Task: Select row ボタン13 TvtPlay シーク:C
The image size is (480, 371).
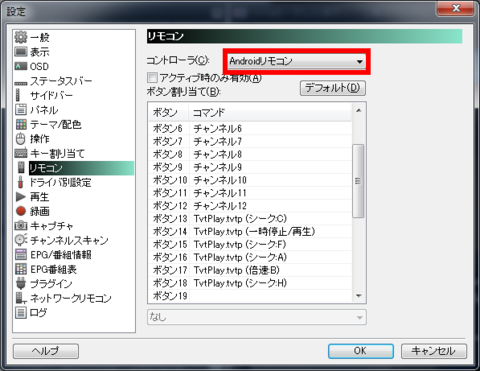Action: tap(250, 219)
